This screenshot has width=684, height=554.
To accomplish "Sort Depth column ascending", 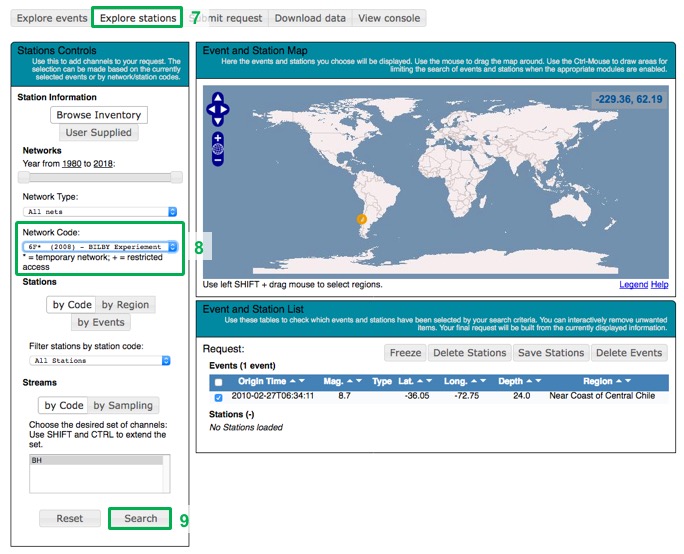I will [529, 381].
